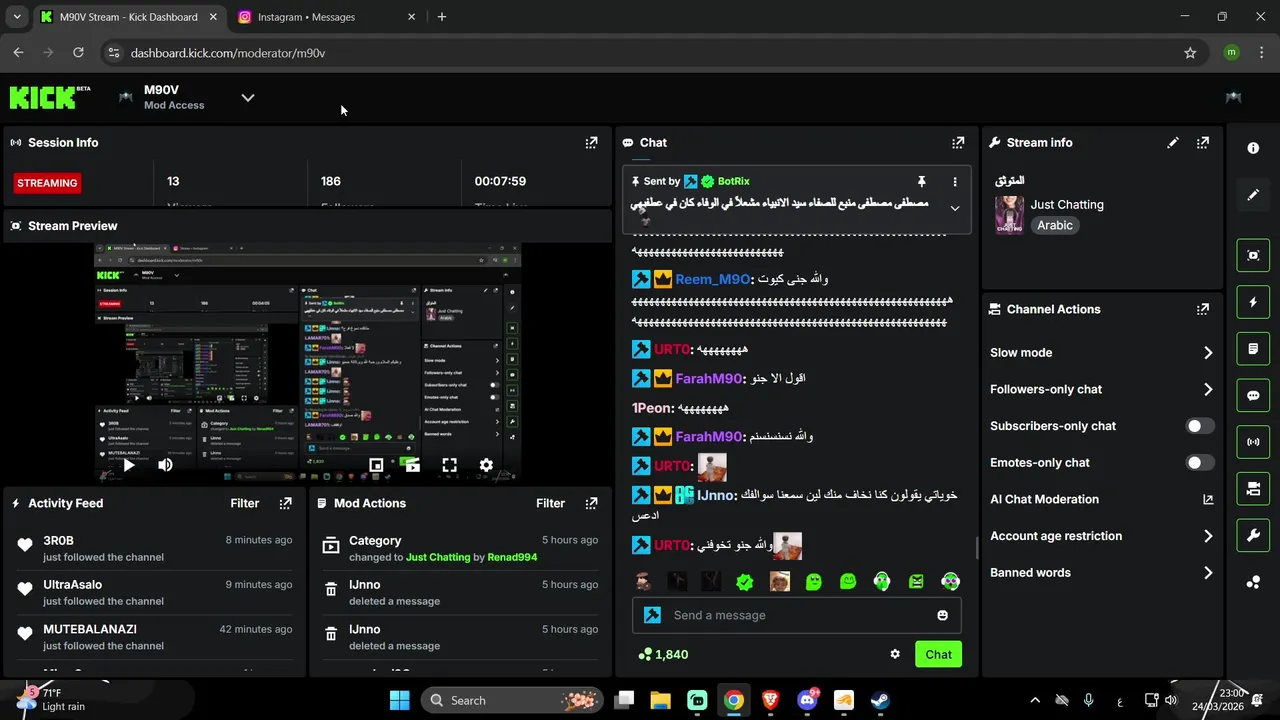The height and width of the screenshot is (720, 1280).
Task: Click the channel points dots icon in sidebar
Action: pyautogui.click(x=1253, y=582)
